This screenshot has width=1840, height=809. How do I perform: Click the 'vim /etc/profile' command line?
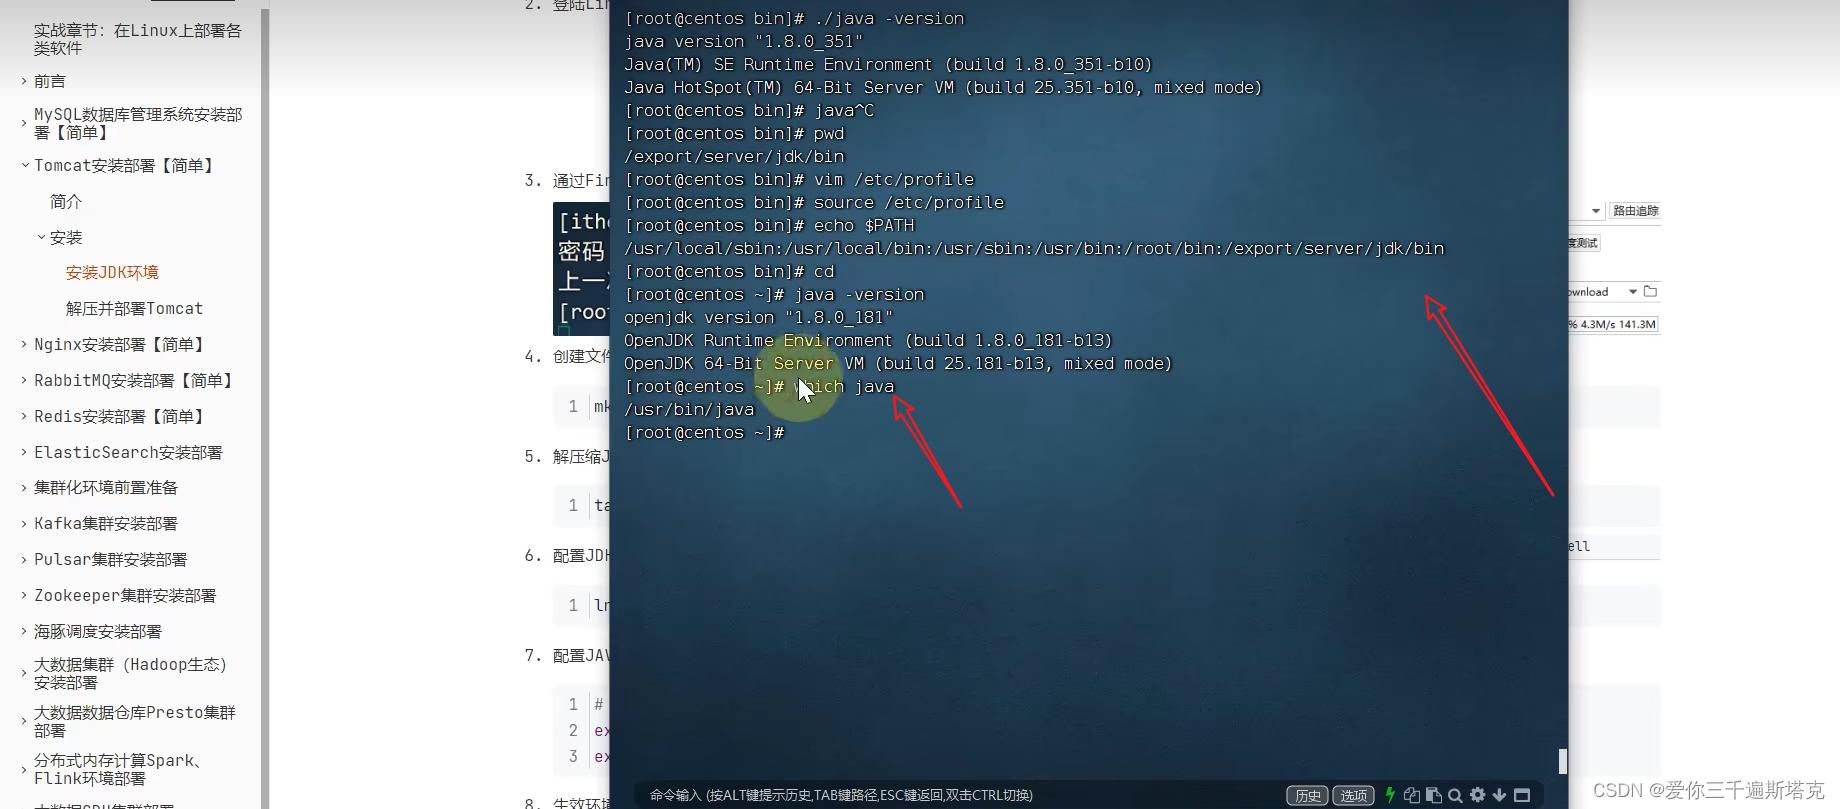point(799,180)
